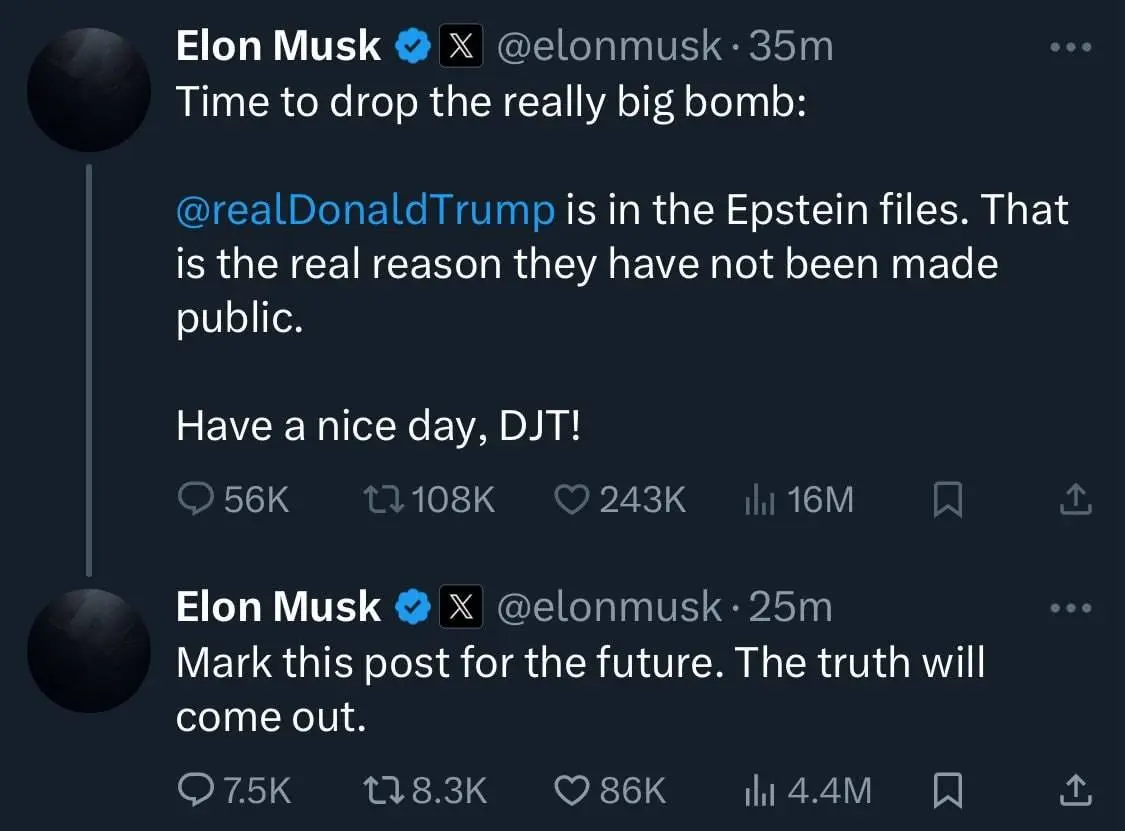Tap the blue verified badge on first tweet

[412, 44]
